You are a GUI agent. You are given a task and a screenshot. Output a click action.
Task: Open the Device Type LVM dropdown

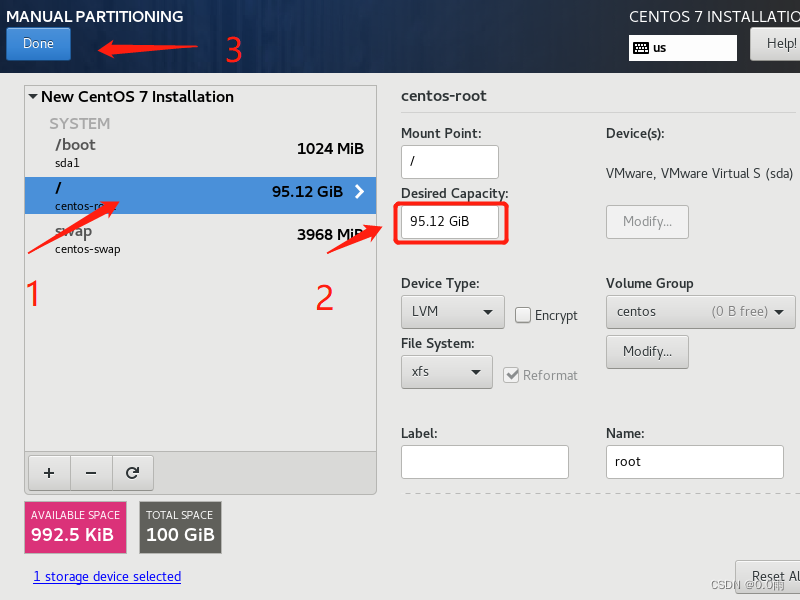453,312
